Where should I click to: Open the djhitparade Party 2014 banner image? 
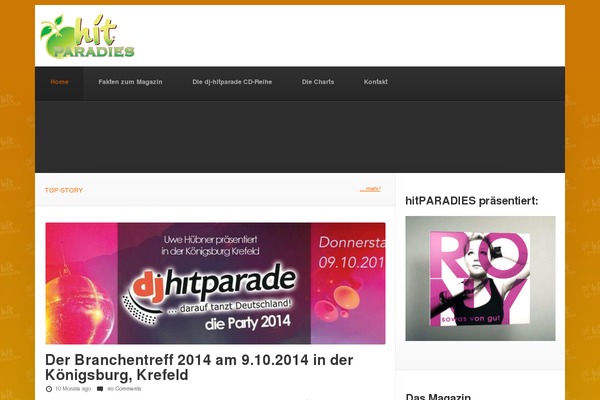point(215,283)
